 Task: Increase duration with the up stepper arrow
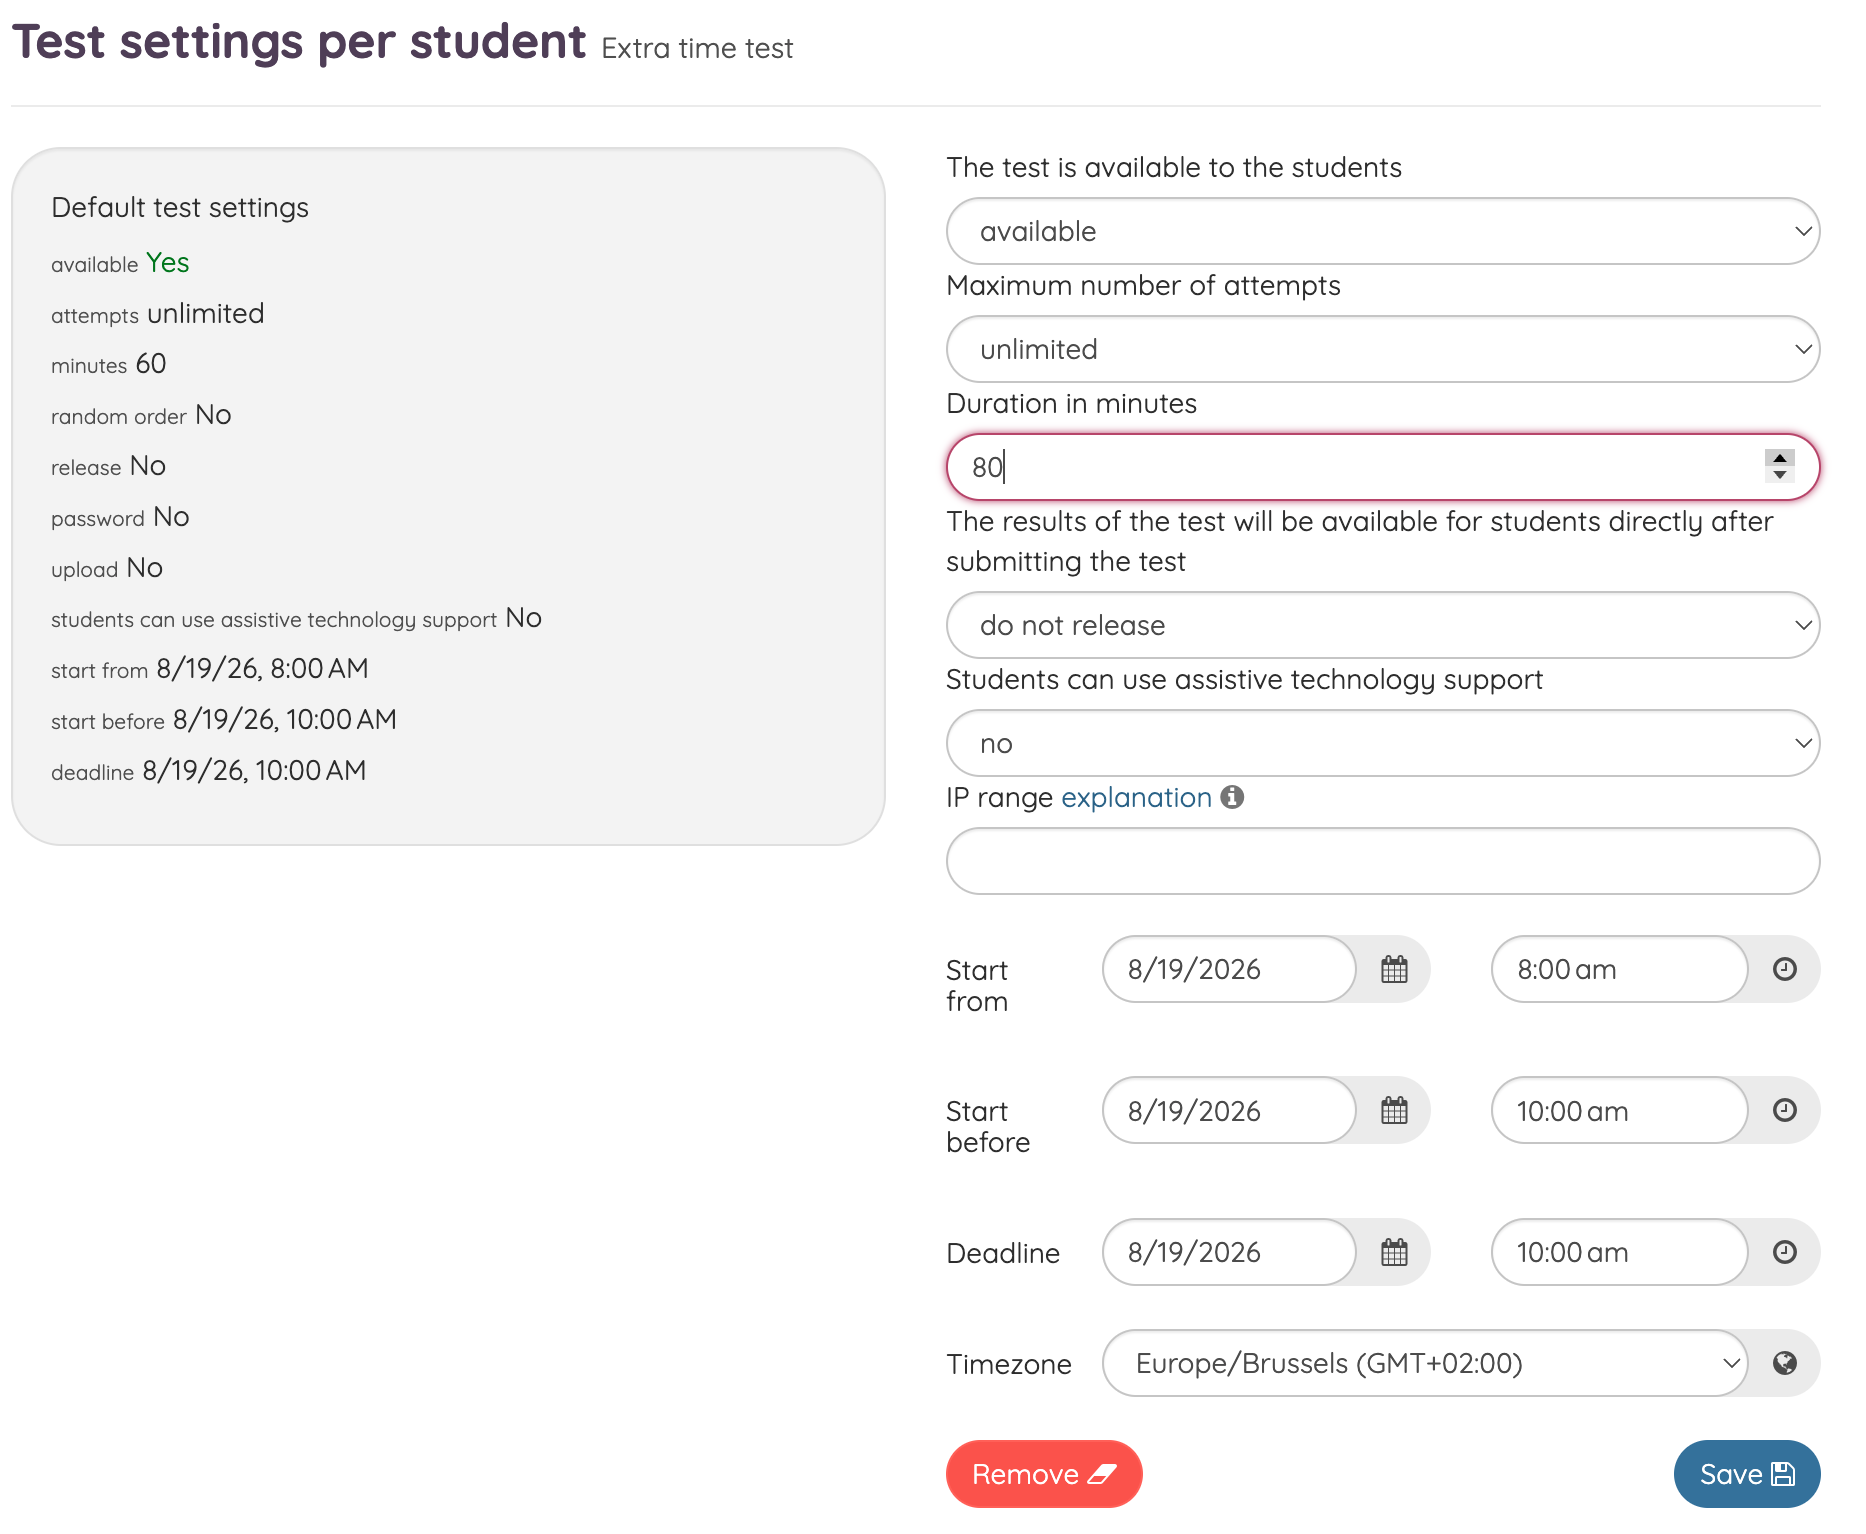1780,458
